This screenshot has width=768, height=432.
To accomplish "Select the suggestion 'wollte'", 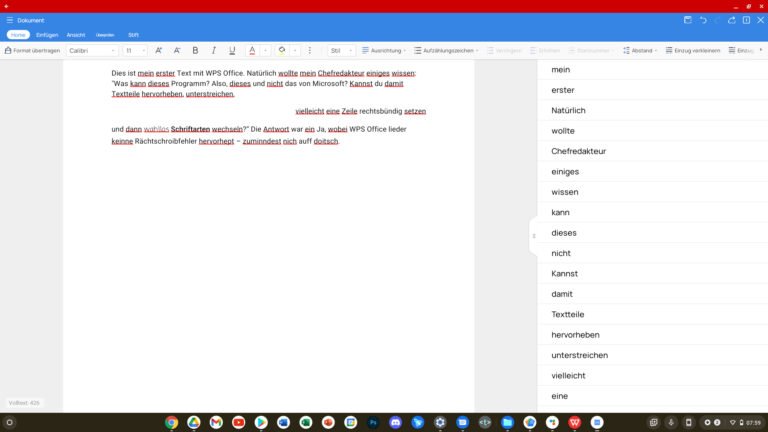I will [652, 131].
